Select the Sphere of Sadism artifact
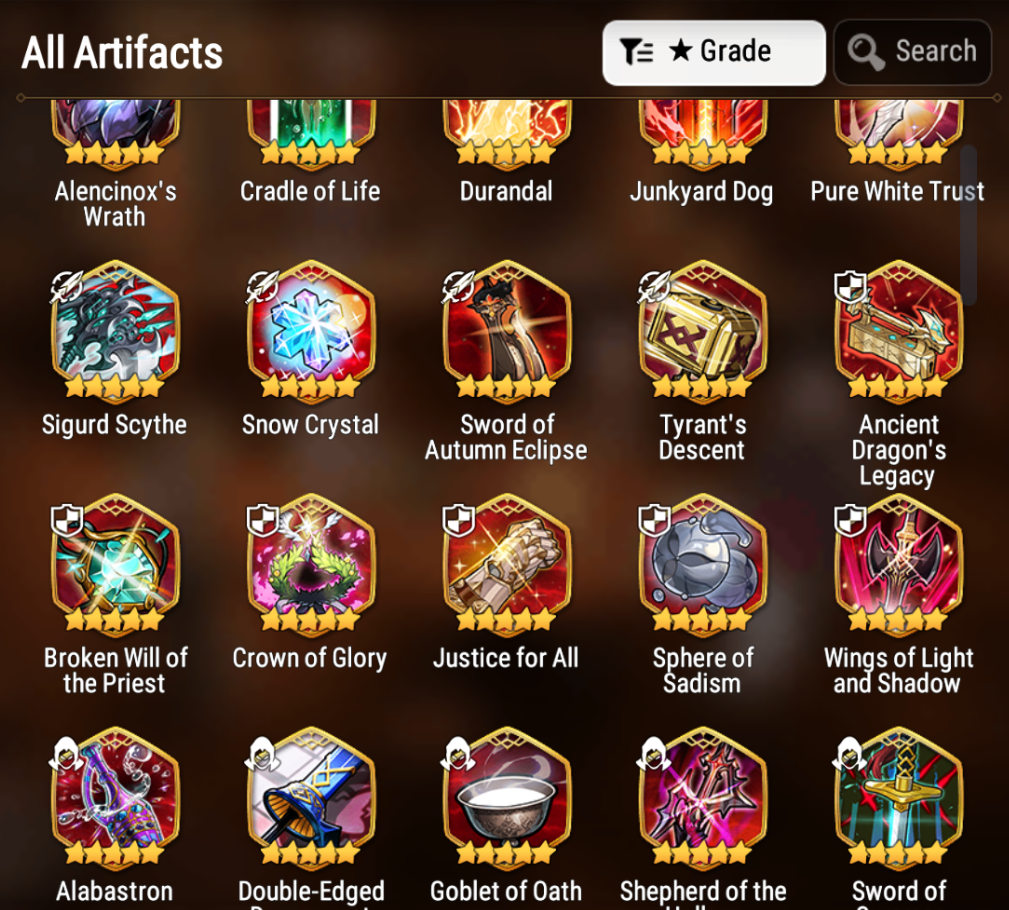This screenshot has width=1009, height=910. click(x=702, y=564)
